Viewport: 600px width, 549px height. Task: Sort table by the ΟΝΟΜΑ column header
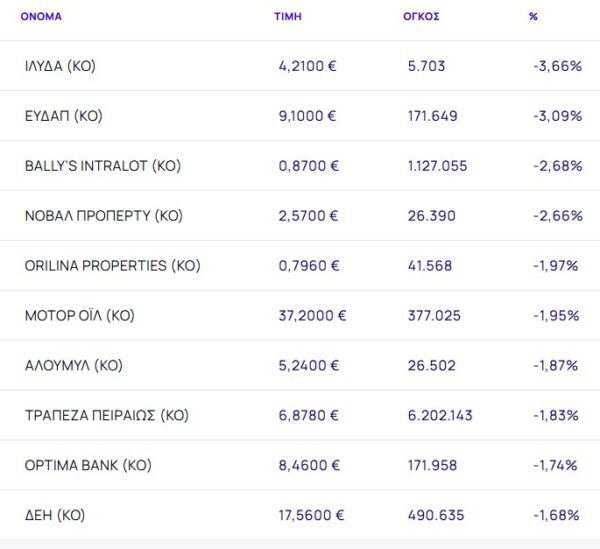pyautogui.click(x=41, y=16)
